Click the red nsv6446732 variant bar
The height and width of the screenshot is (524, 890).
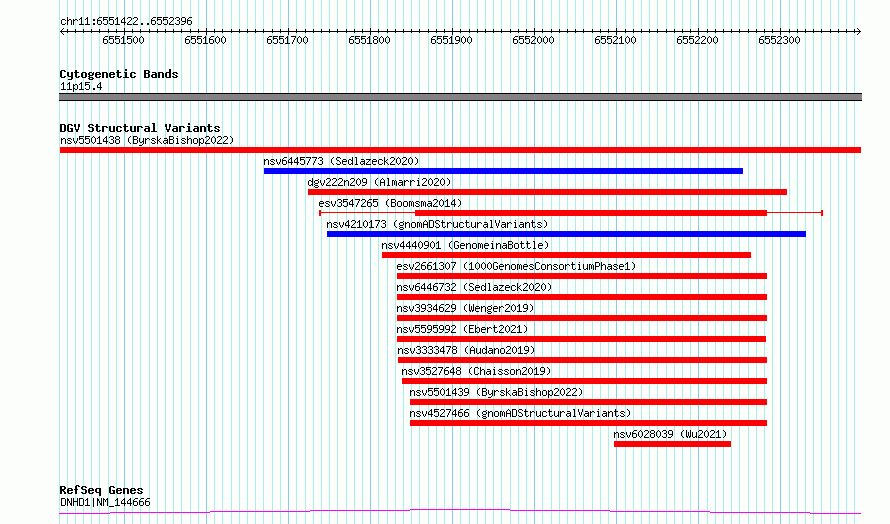tap(582, 297)
